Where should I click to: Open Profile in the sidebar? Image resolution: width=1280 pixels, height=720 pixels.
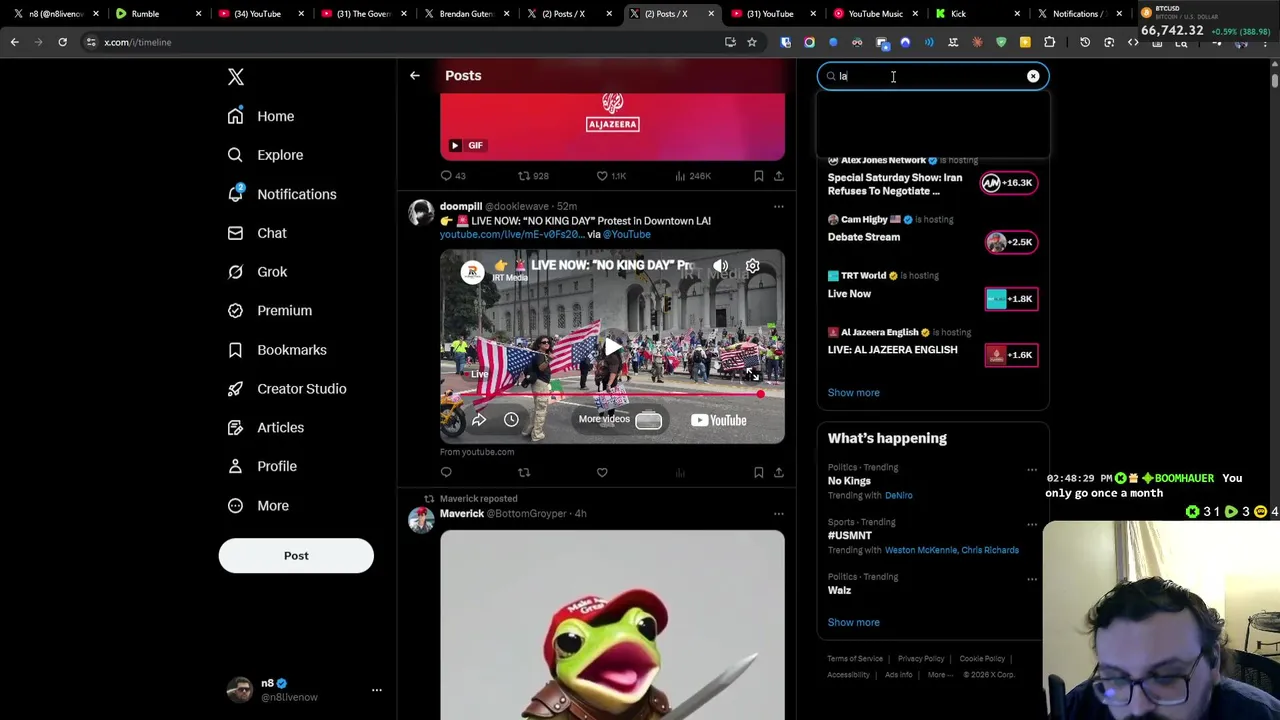point(261,466)
